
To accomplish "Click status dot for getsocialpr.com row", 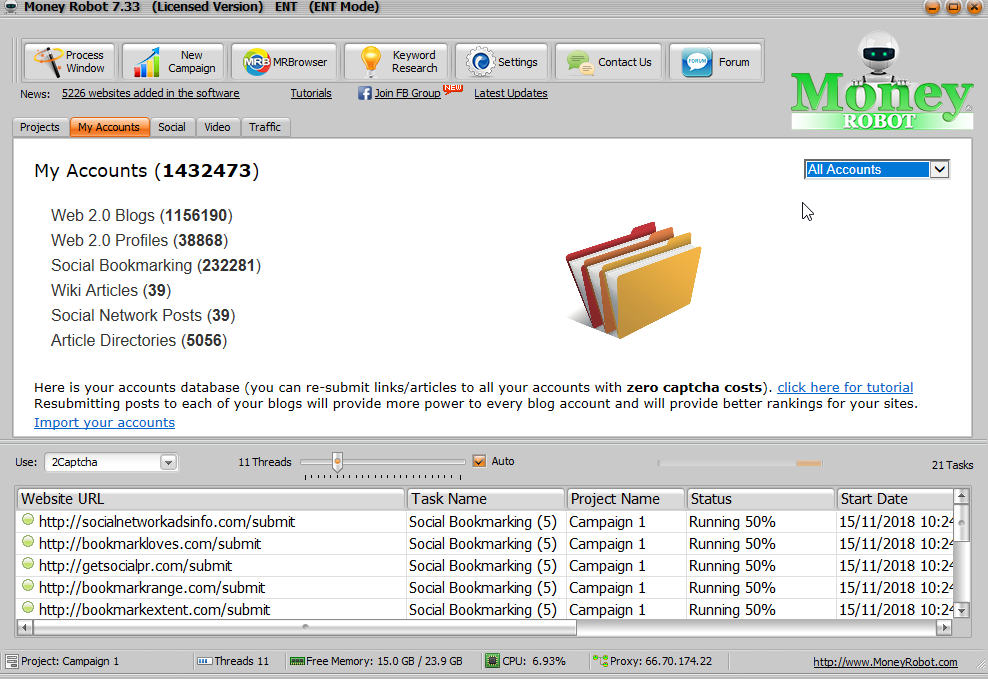I will point(28,564).
